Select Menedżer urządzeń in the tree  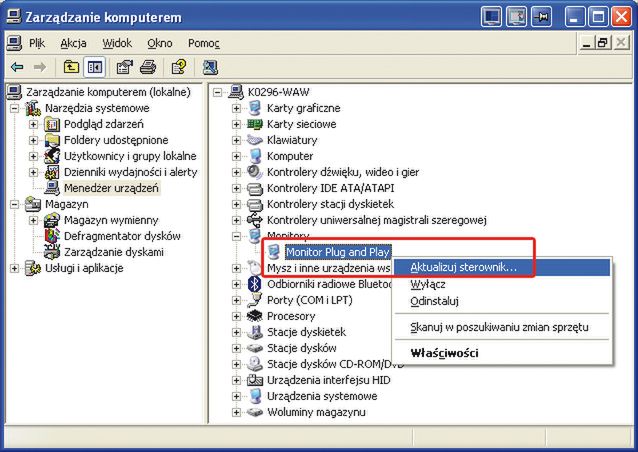tap(111, 188)
